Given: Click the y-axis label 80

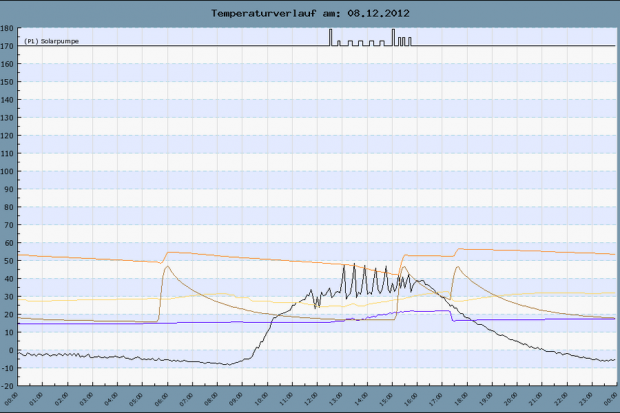Looking at the screenshot, I should click(x=9, y=207).
